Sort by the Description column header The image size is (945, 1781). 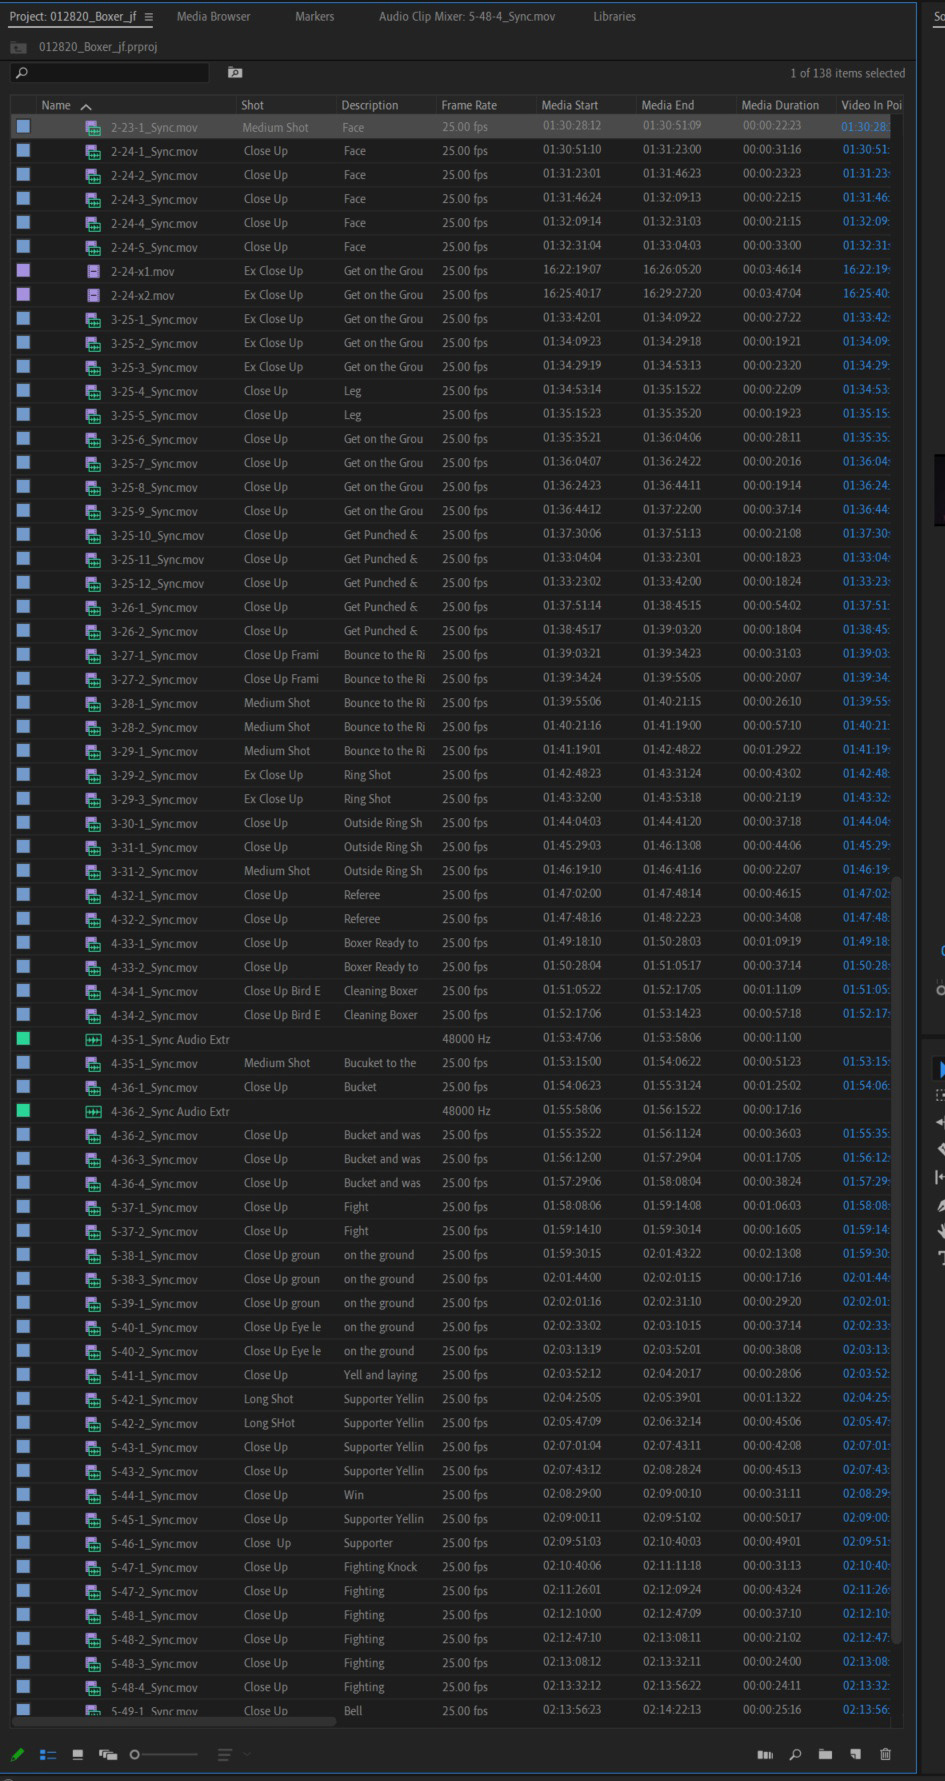click(x=369, y=105)
